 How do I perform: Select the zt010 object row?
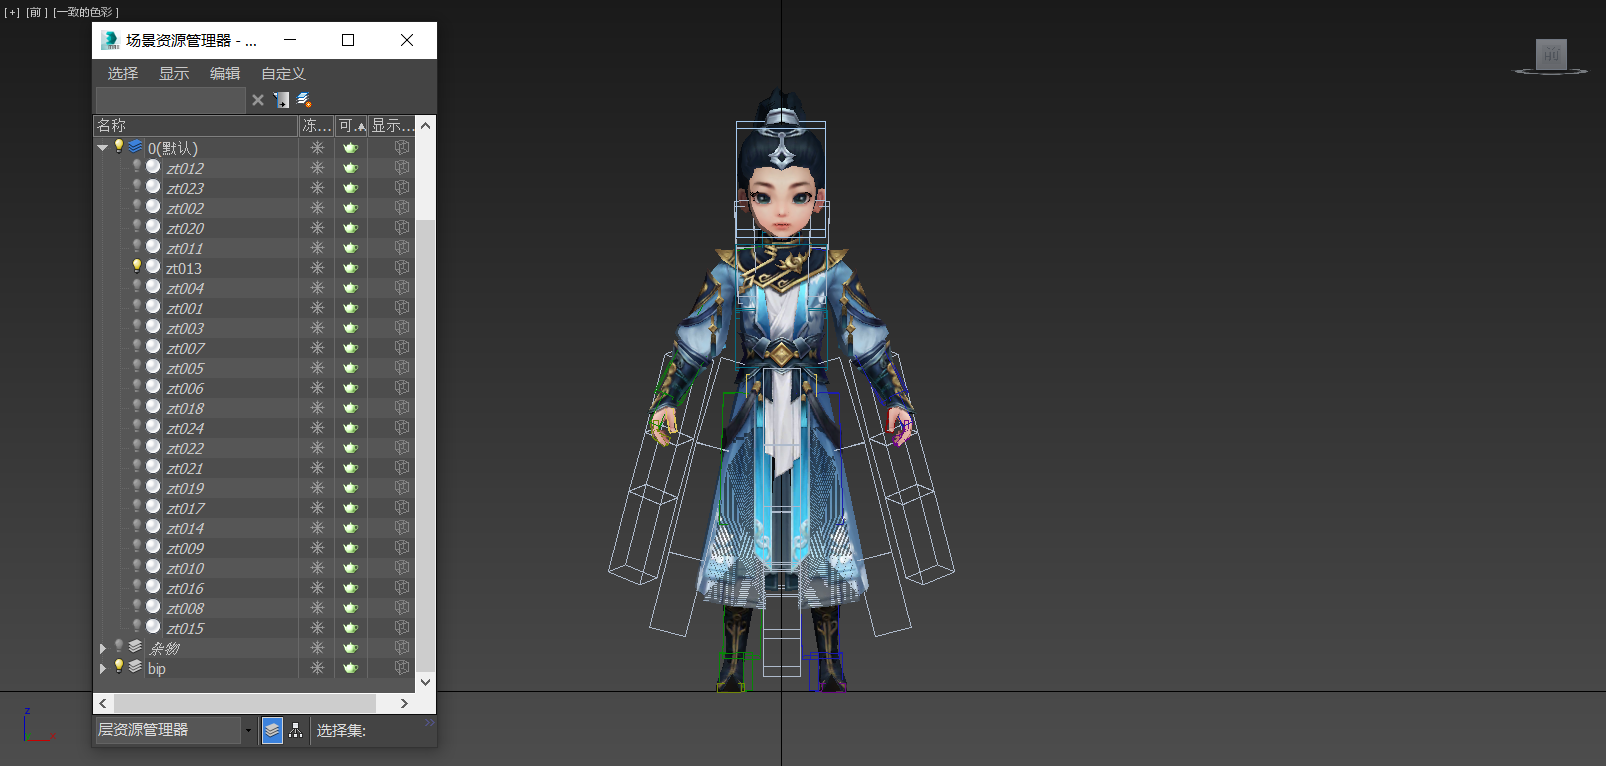pyautogui.click(x=255, y=568)
